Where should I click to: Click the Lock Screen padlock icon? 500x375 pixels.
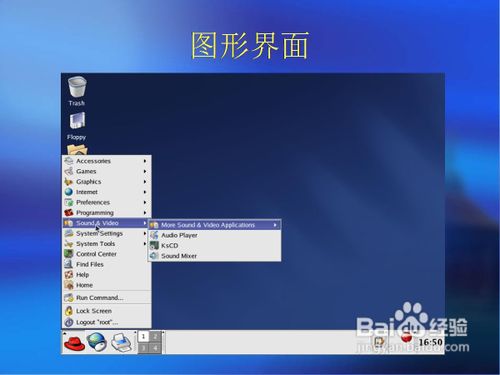[x=69, y=311]
